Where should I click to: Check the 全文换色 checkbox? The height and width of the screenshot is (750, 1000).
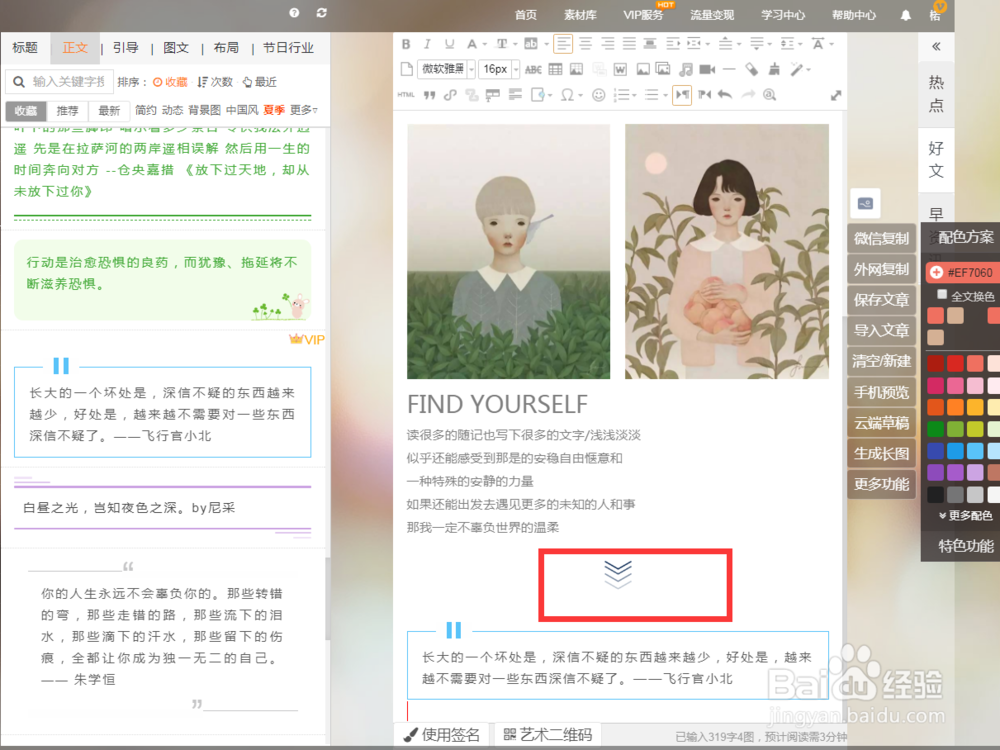[942, 294]
